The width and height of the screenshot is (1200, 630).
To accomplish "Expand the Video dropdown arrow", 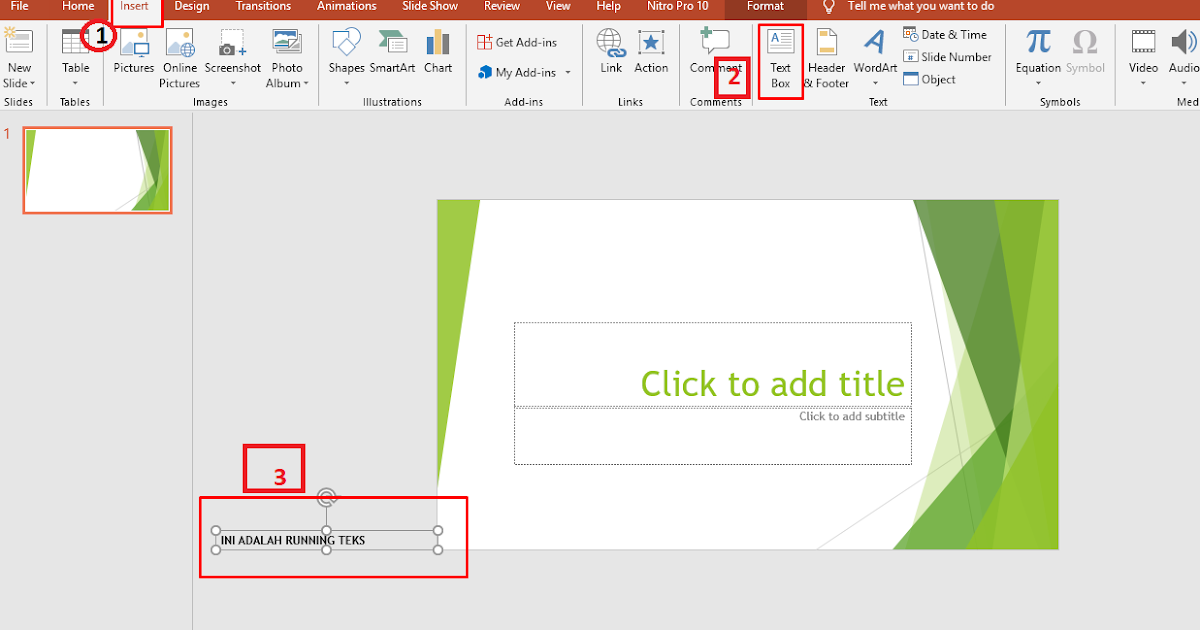I will tap(1143, 84).
